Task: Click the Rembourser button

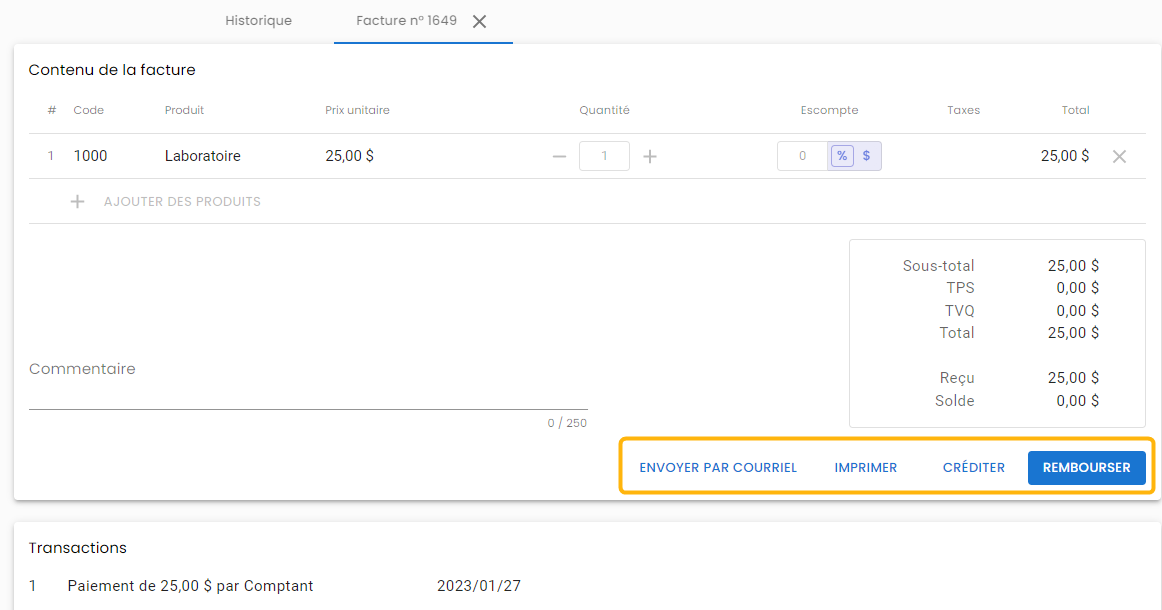Action: click(1086, 468)
